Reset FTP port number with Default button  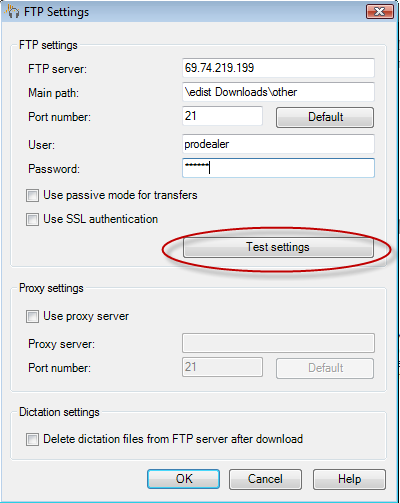(325, 117)
